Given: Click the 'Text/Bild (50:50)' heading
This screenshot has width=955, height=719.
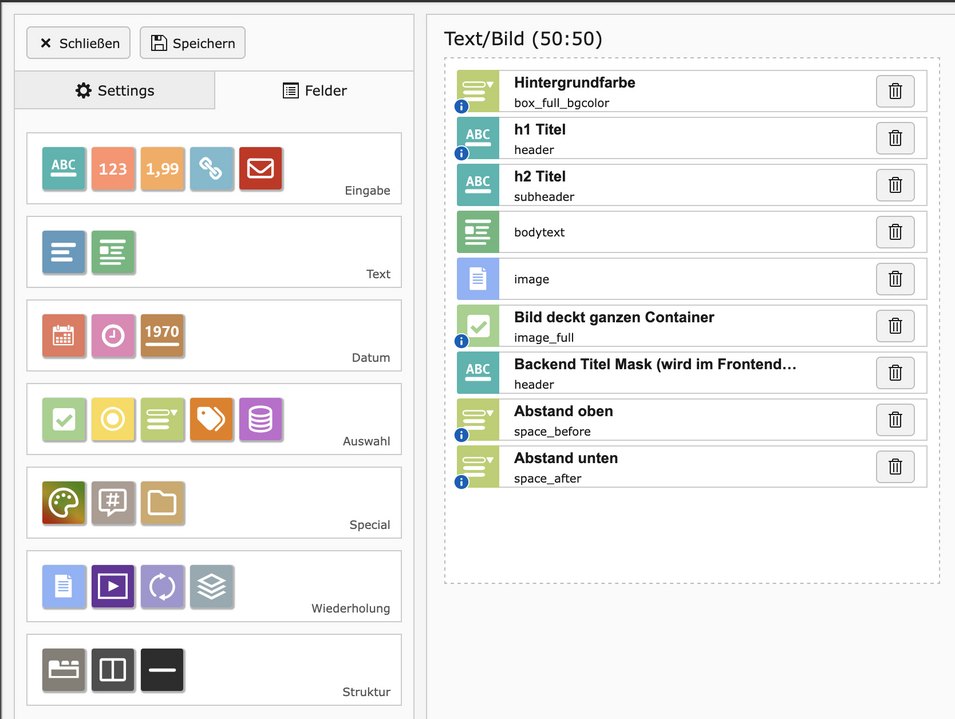Looking at the screenshot, I should (523, 38).
